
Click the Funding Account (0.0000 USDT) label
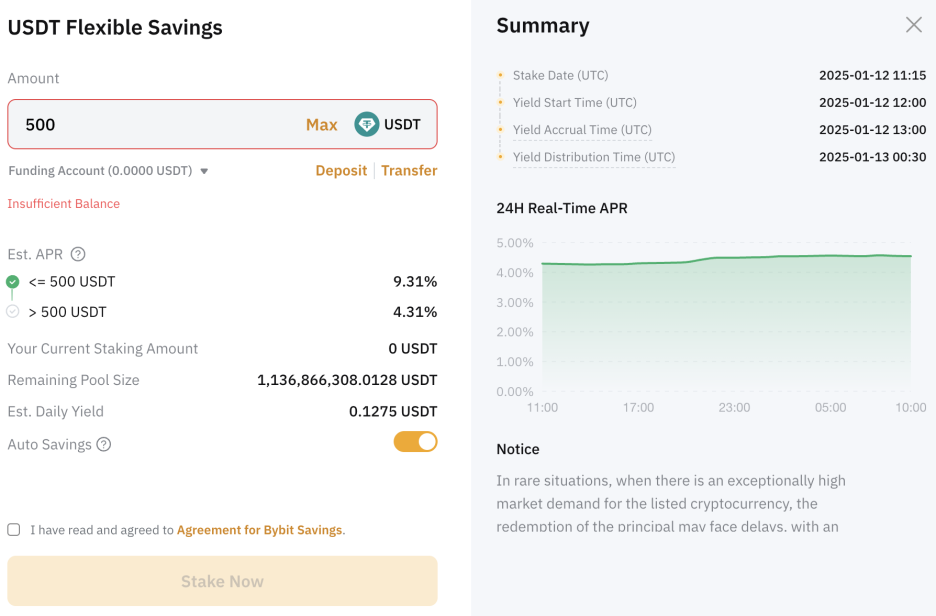click(100, 171)
